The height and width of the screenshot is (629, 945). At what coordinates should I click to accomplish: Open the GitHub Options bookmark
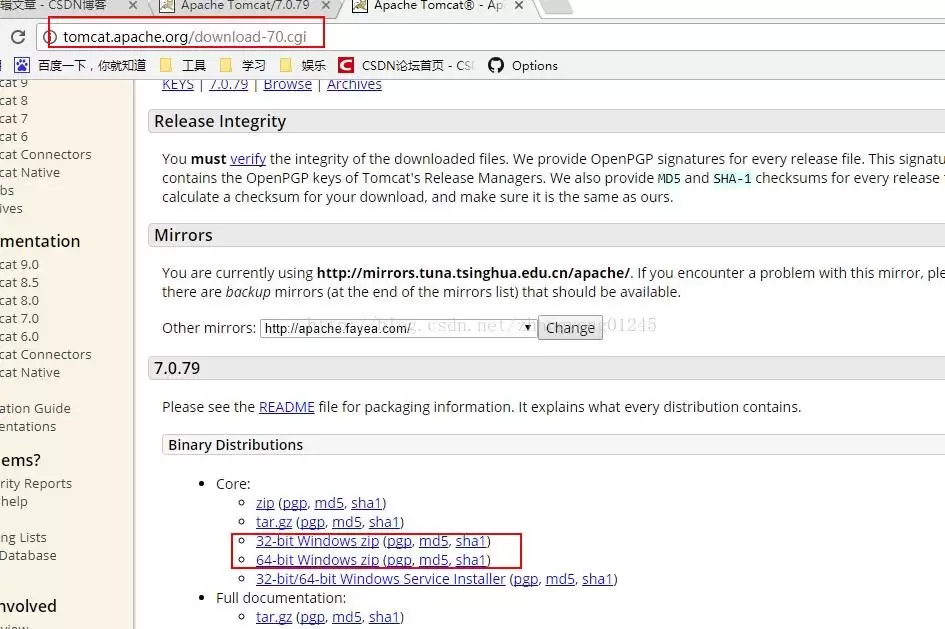pos(523,65)
